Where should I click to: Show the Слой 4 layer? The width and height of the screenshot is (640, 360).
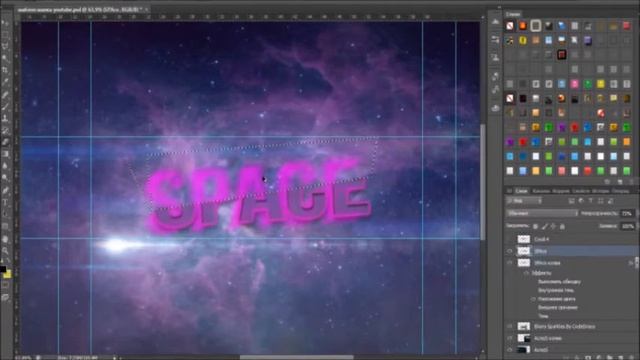[x=509, y=239]
